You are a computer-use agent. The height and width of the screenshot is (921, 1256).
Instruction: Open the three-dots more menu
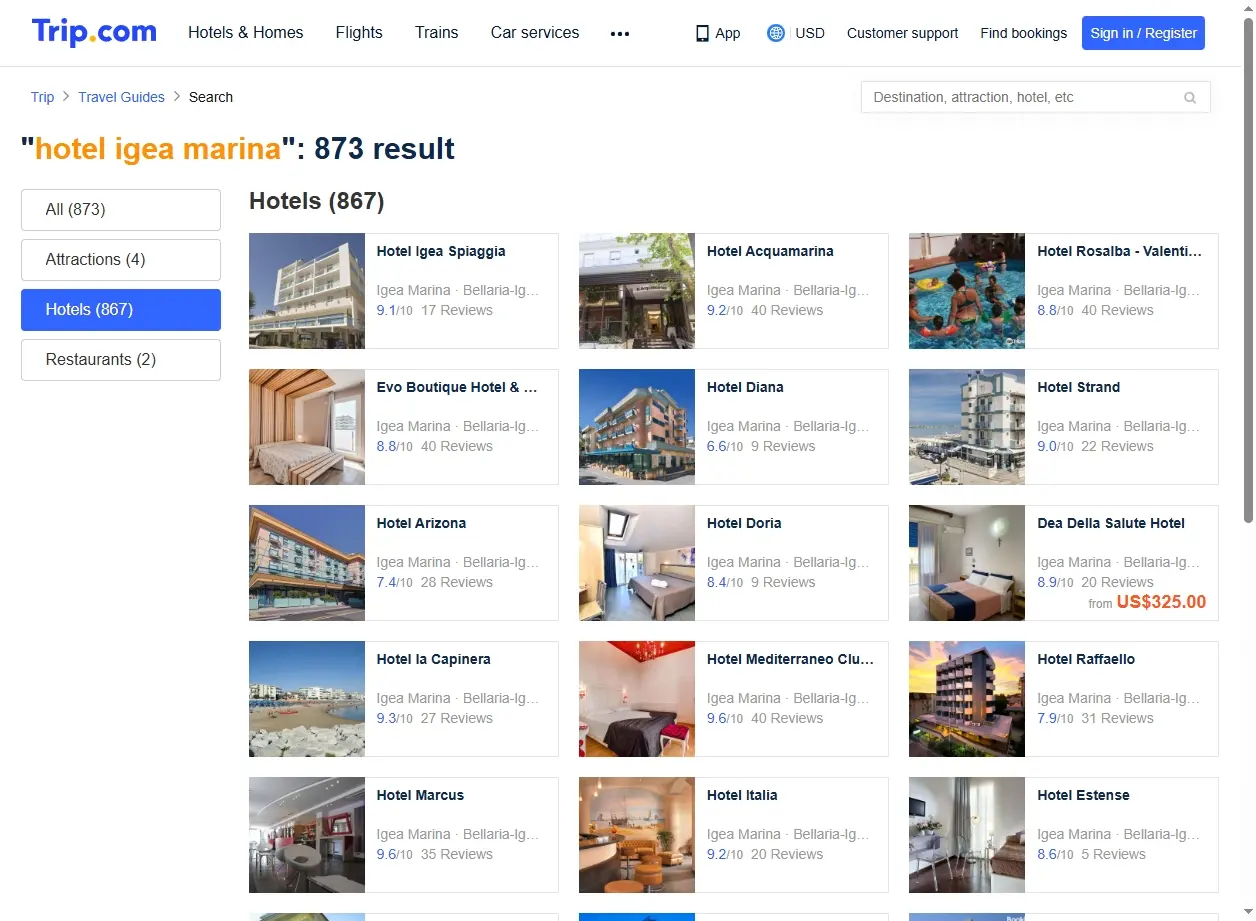click(x=620, y=33)
